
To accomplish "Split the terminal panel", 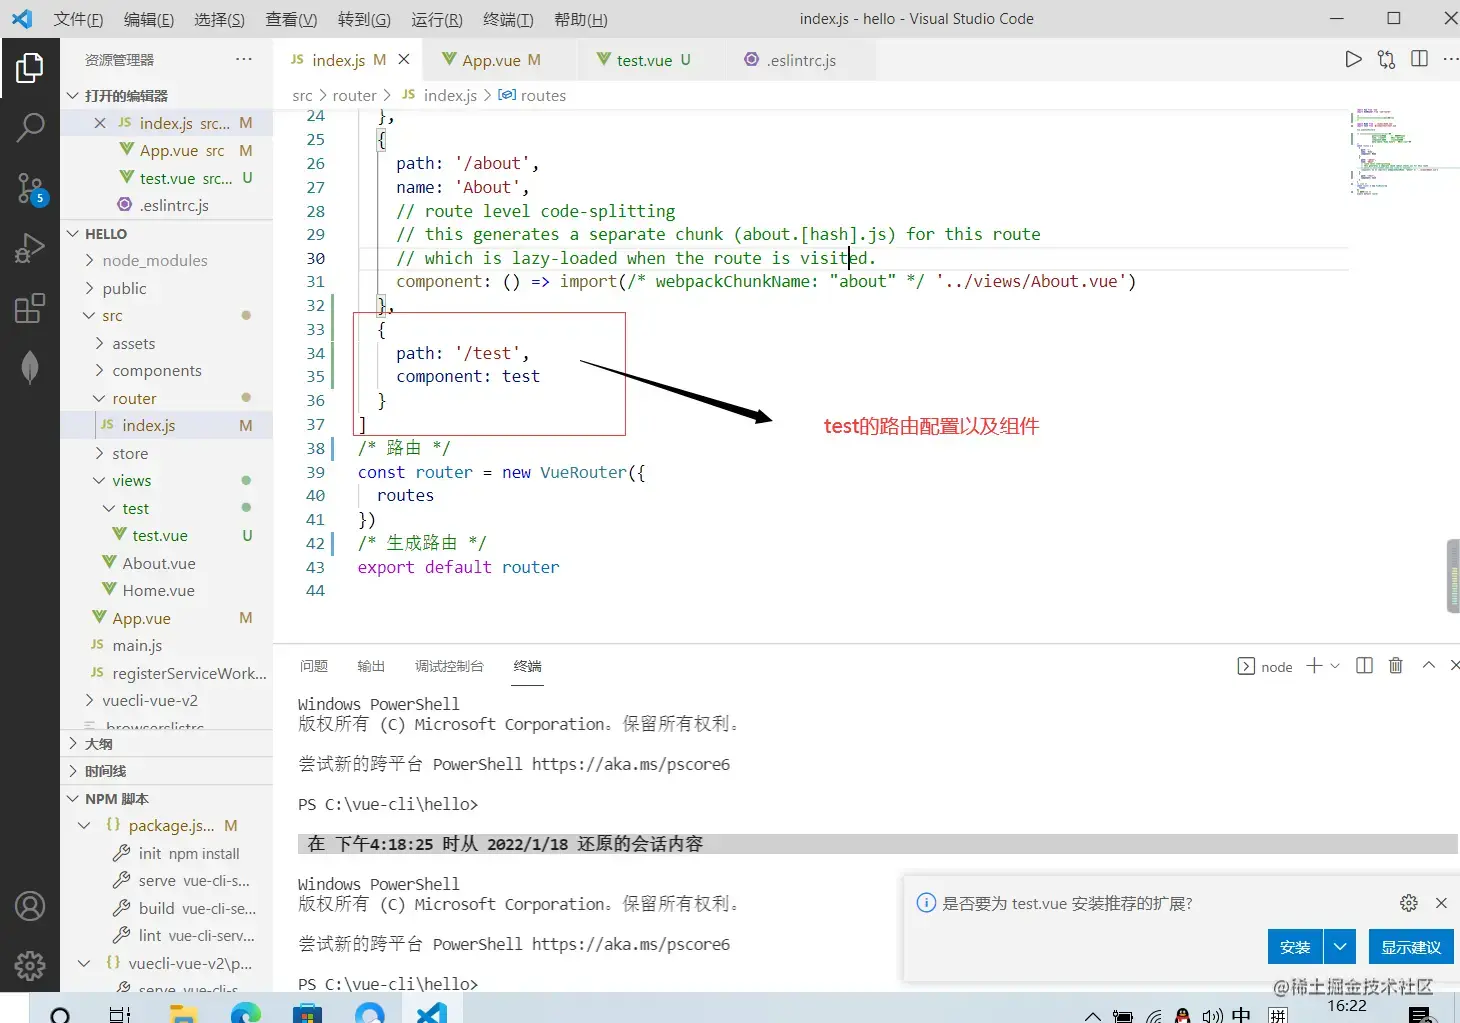I will [1364, 666].
